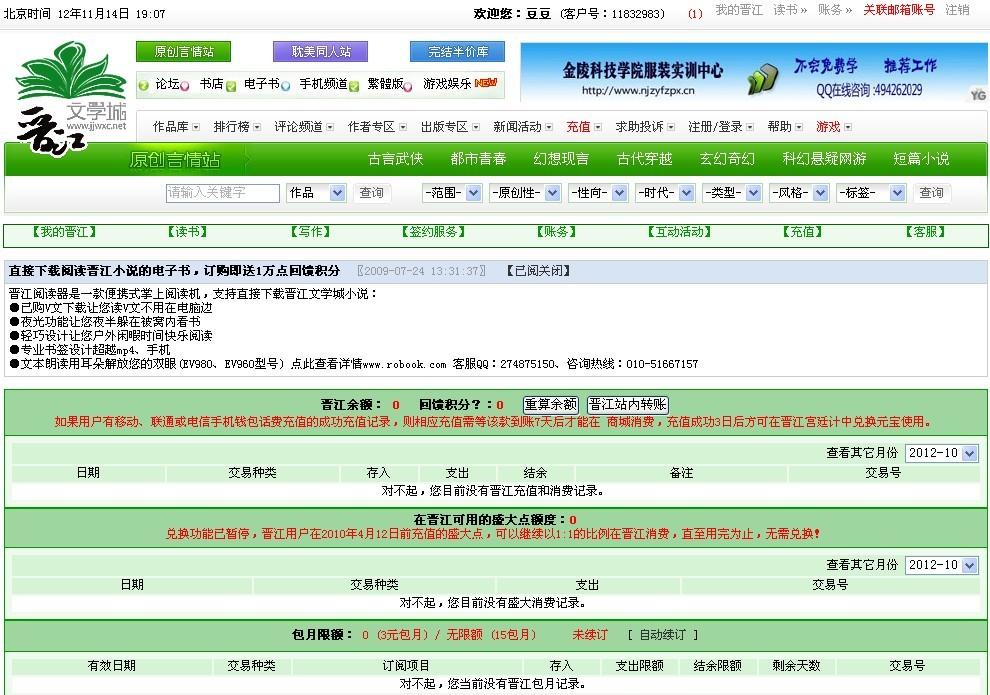Open the red 充值 menu in navigation bar
Image resolution: width=990 pixels, height=695 pixels.
(584, 127)
